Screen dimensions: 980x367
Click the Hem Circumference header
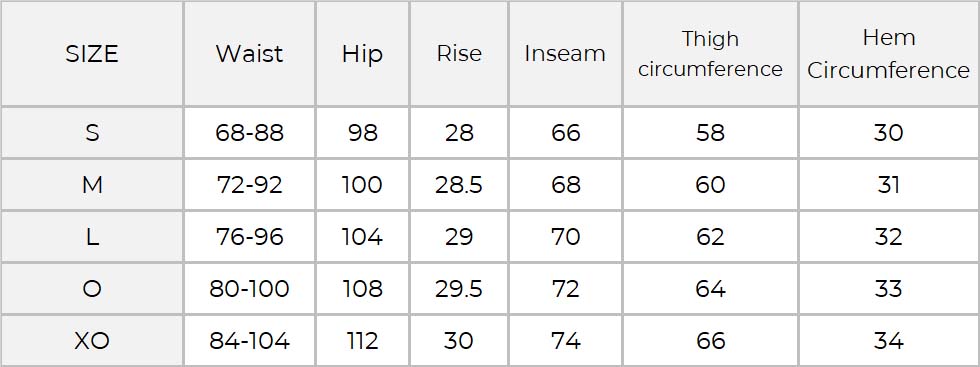point(889,54)
